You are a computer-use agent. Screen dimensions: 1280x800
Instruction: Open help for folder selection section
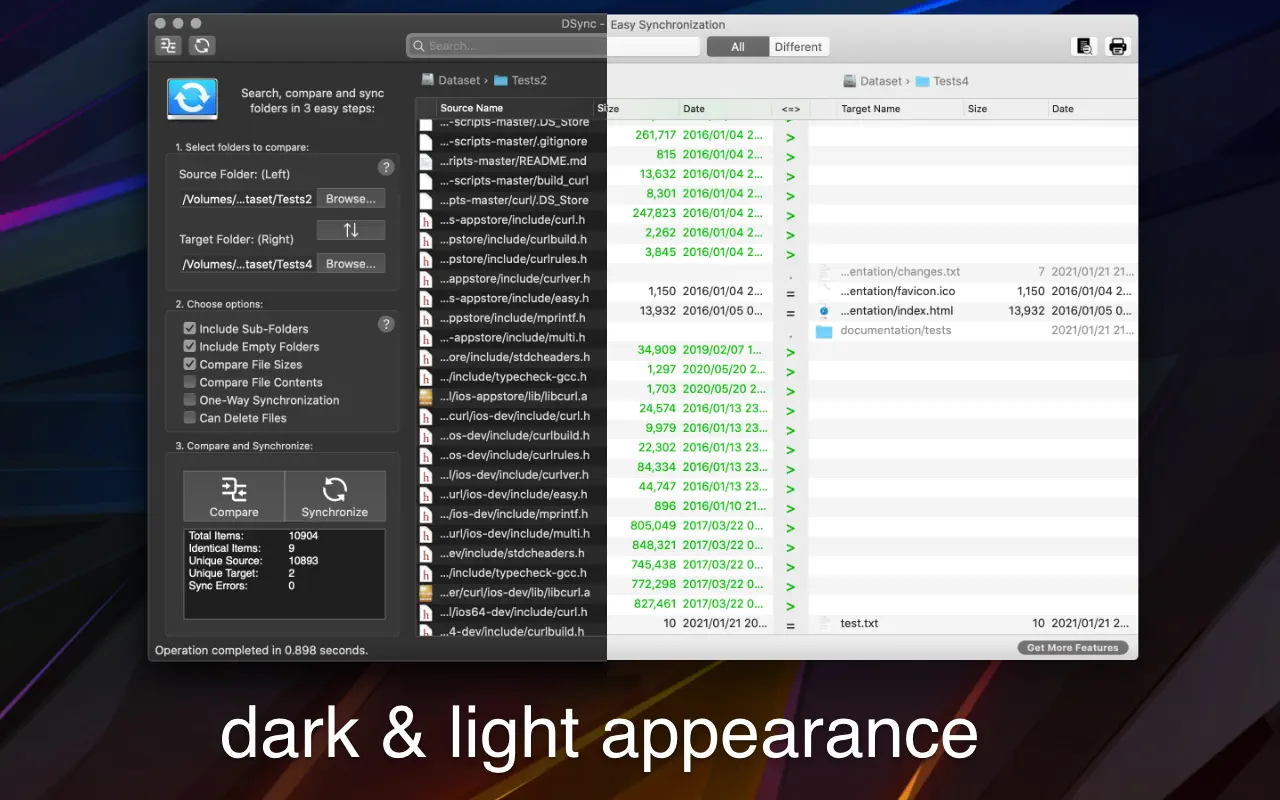point(386,167)
